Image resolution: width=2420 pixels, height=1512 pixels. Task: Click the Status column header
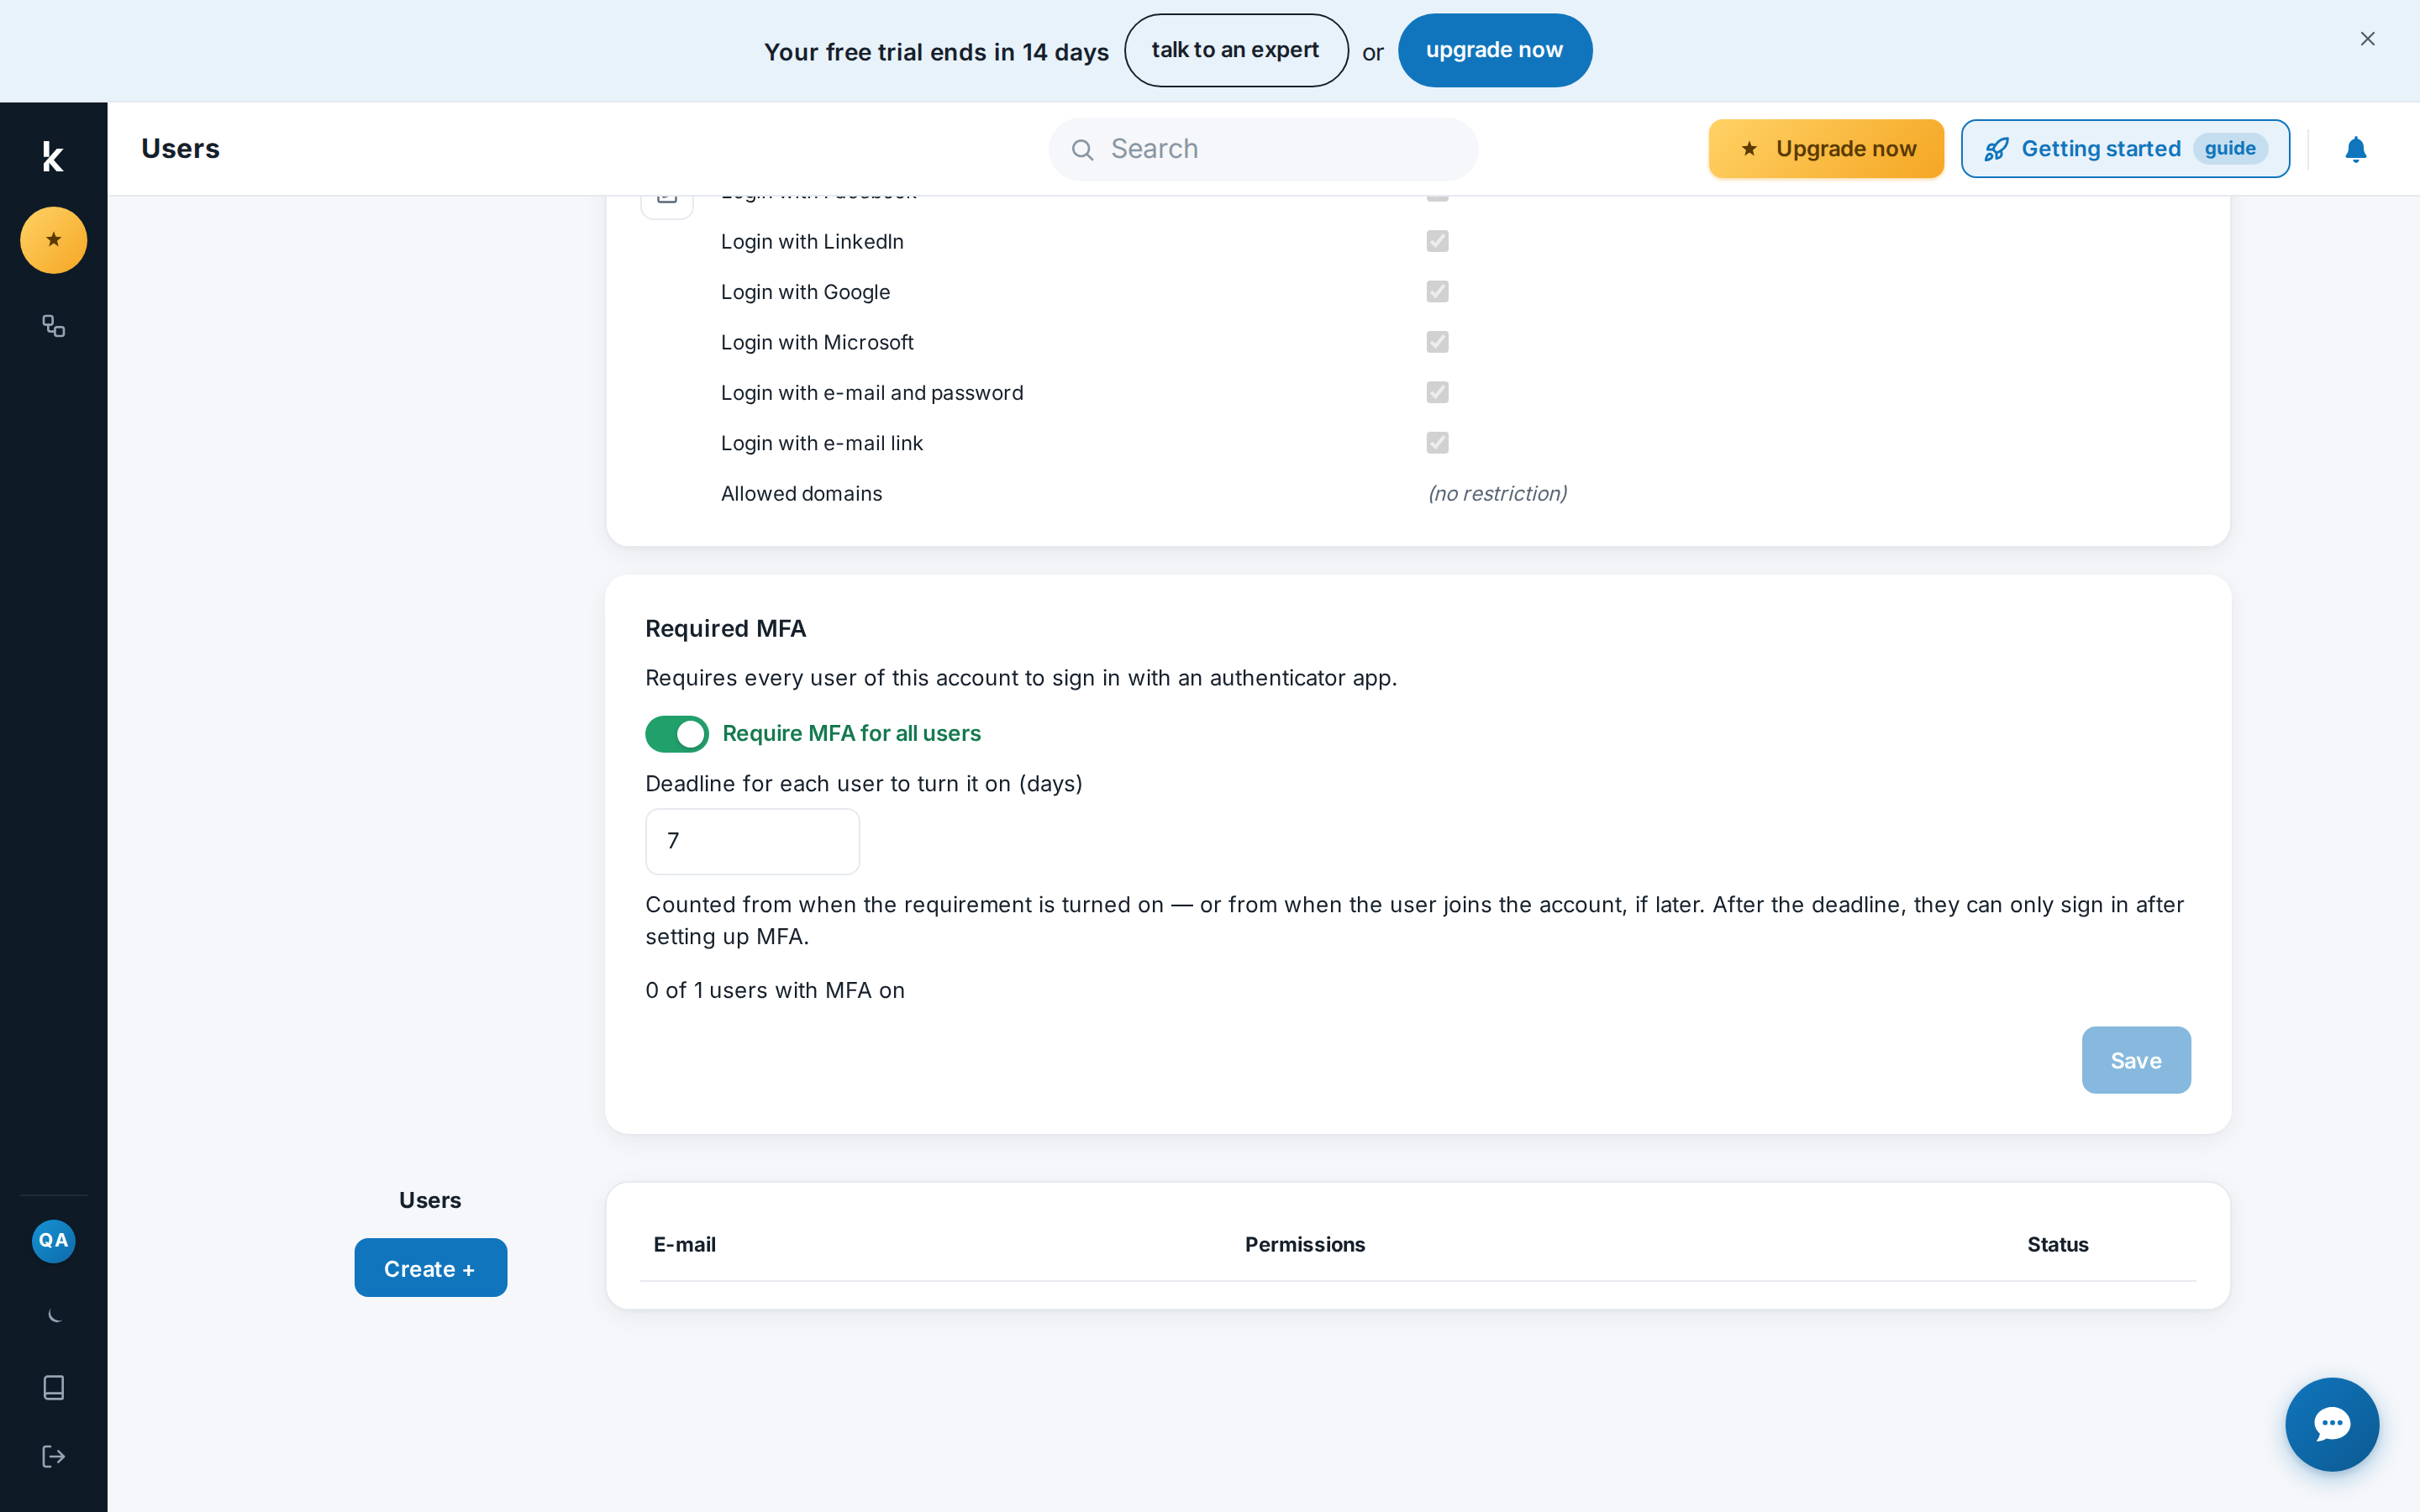tap(2057, 1245)
